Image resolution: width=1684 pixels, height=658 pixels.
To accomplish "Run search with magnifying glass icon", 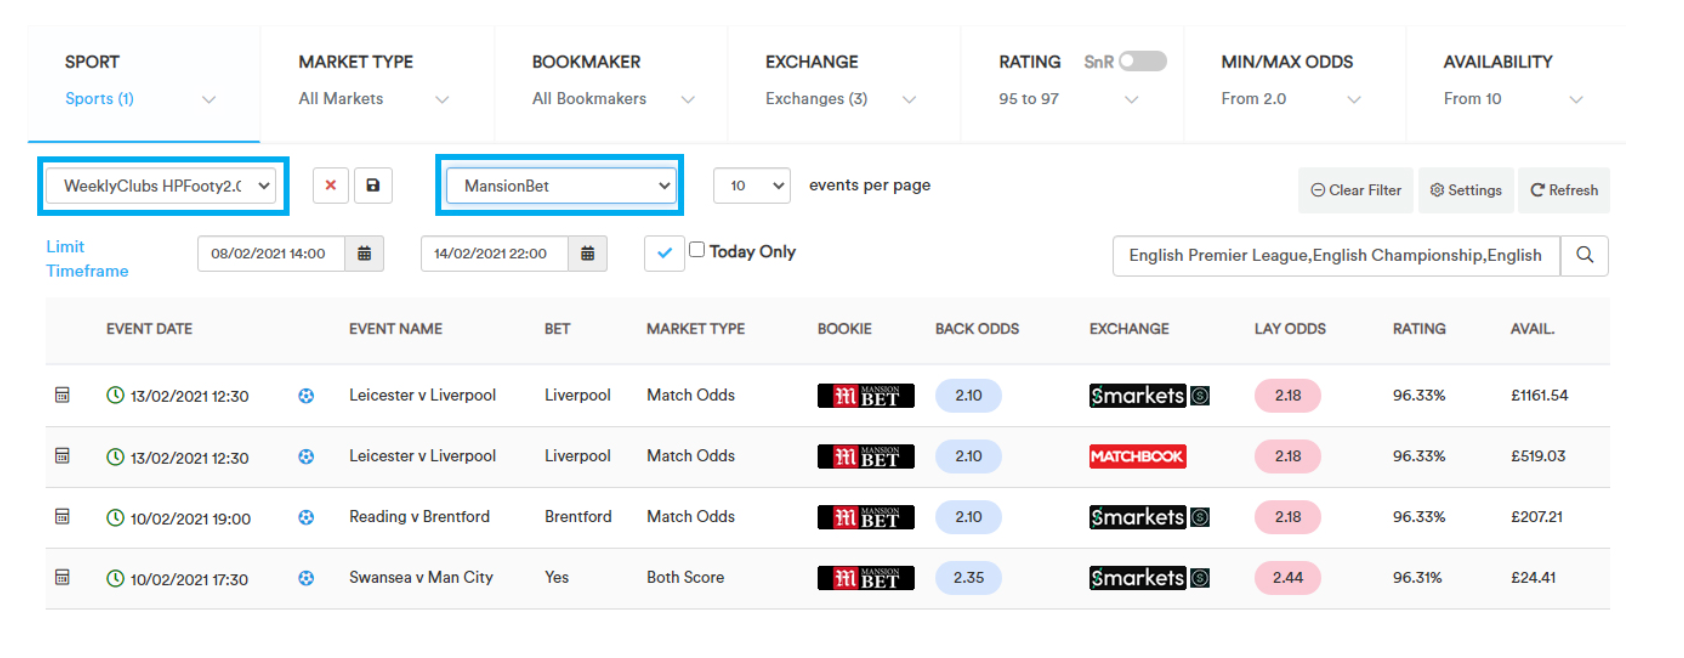I will (x=1585, y=255).
